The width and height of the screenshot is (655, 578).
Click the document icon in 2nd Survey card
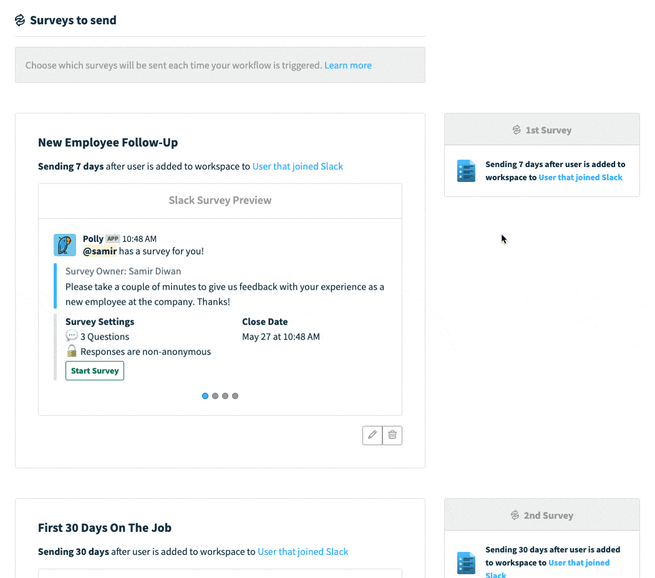point(466,563)
